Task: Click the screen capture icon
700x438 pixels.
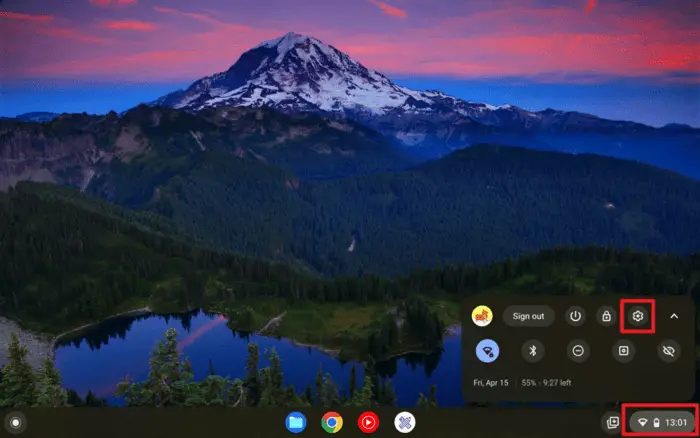Action: 624,351
